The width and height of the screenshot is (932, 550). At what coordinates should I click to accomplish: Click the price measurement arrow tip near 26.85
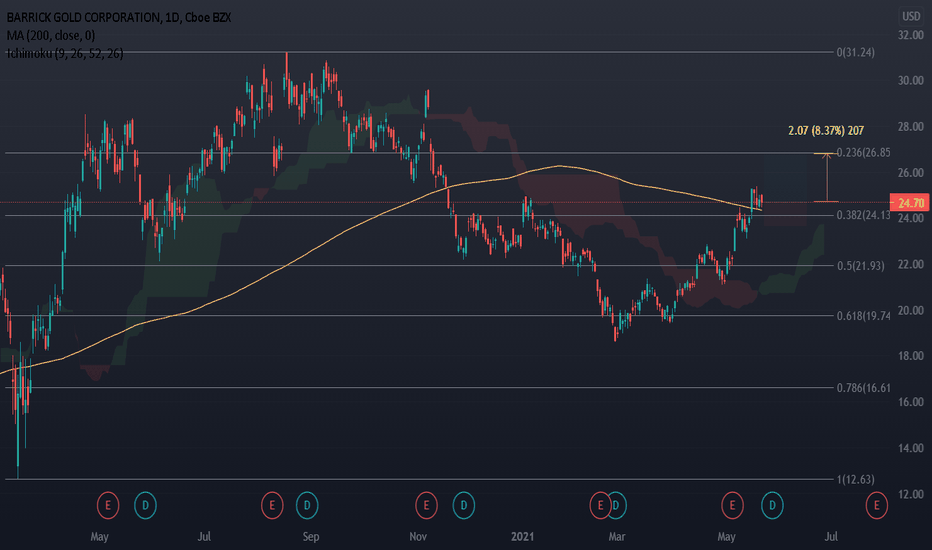(x=826, y=156)
